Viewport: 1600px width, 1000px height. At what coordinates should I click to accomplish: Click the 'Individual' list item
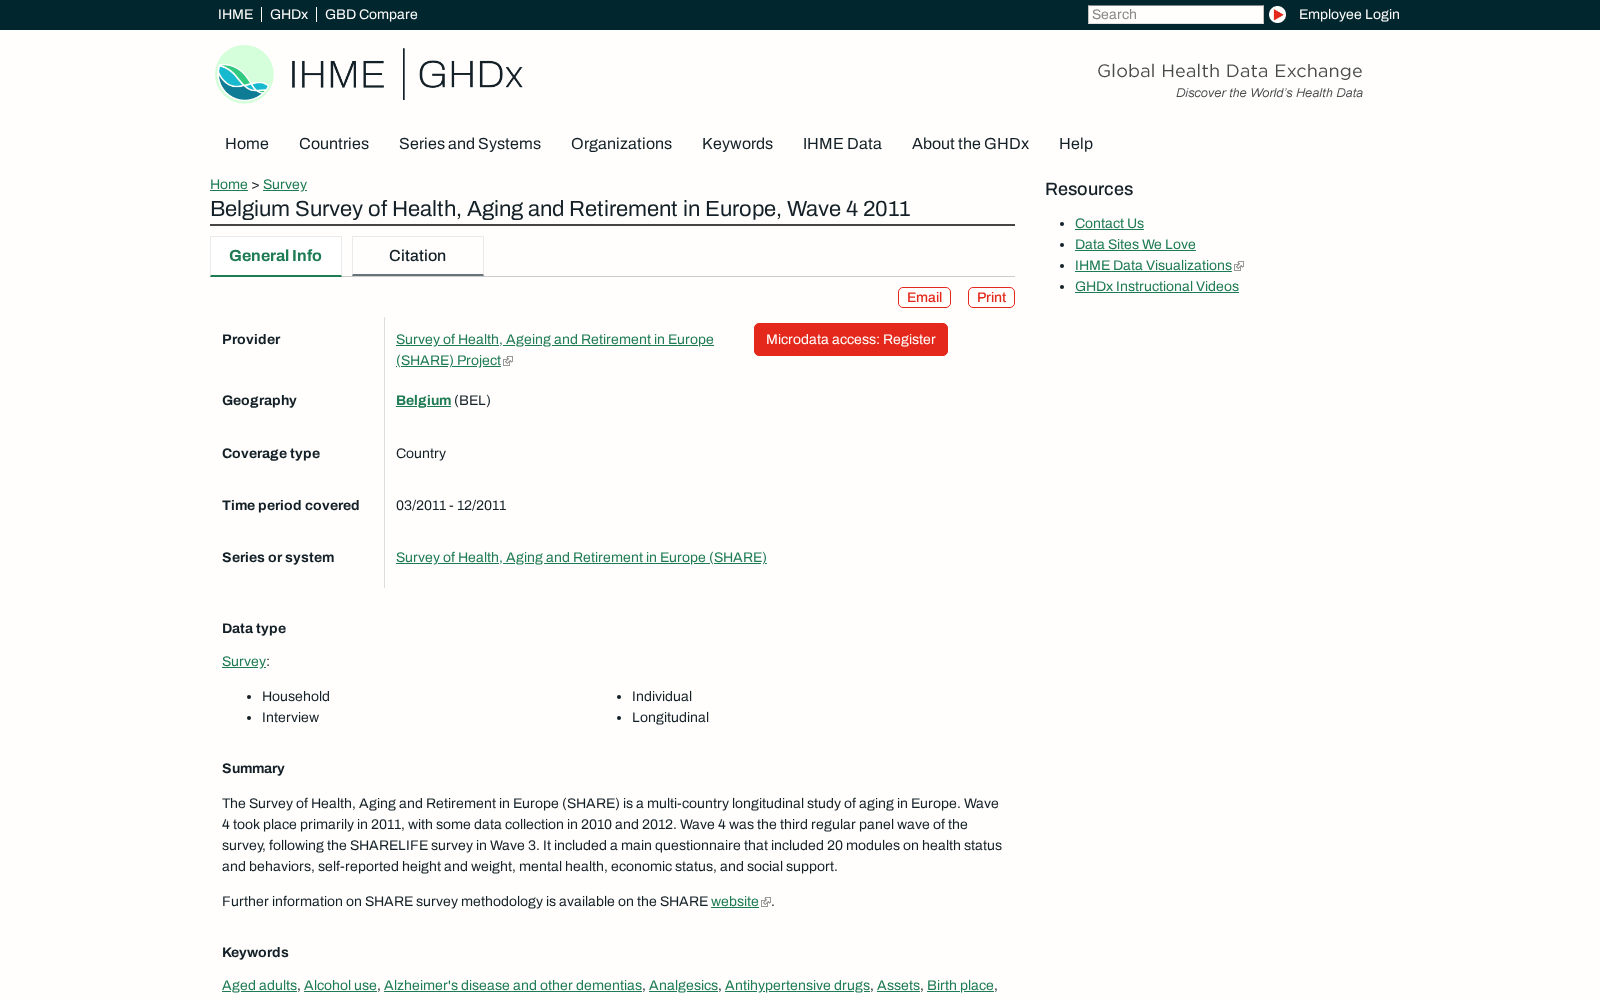click(662, 697)
